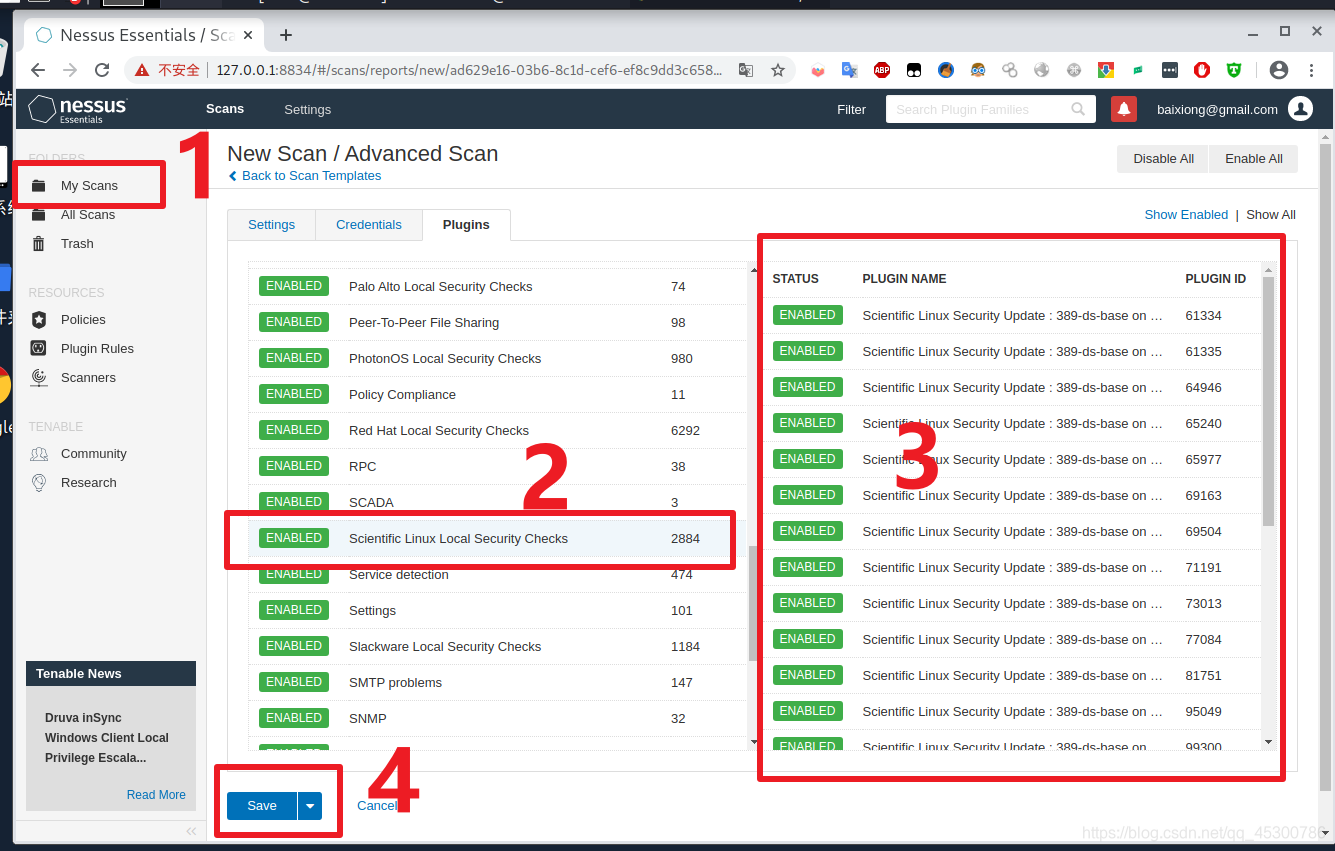Click Enable All button
1335x851 pixels.
coord(1254,159)
